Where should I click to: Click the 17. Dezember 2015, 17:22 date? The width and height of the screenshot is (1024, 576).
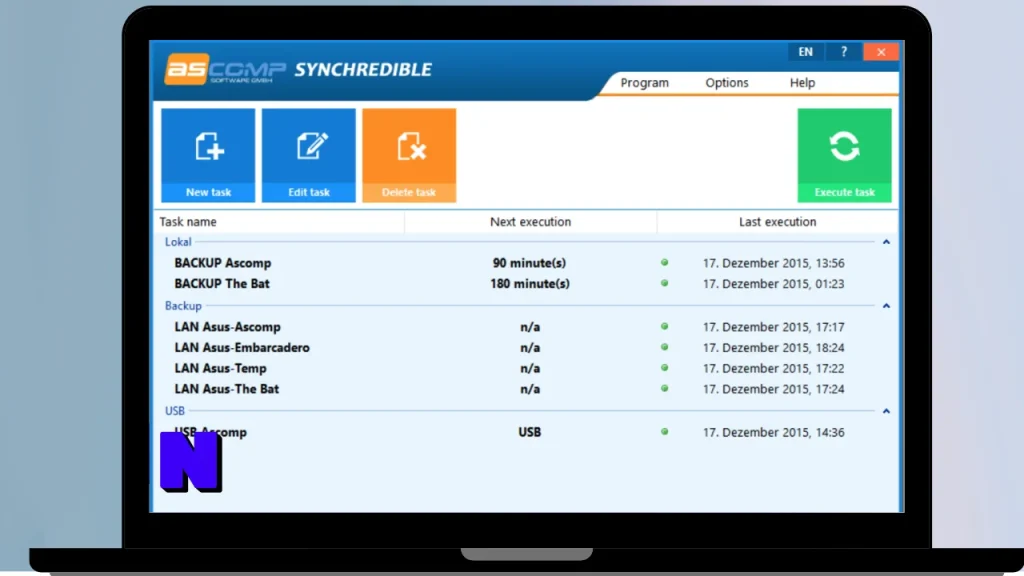773,368
